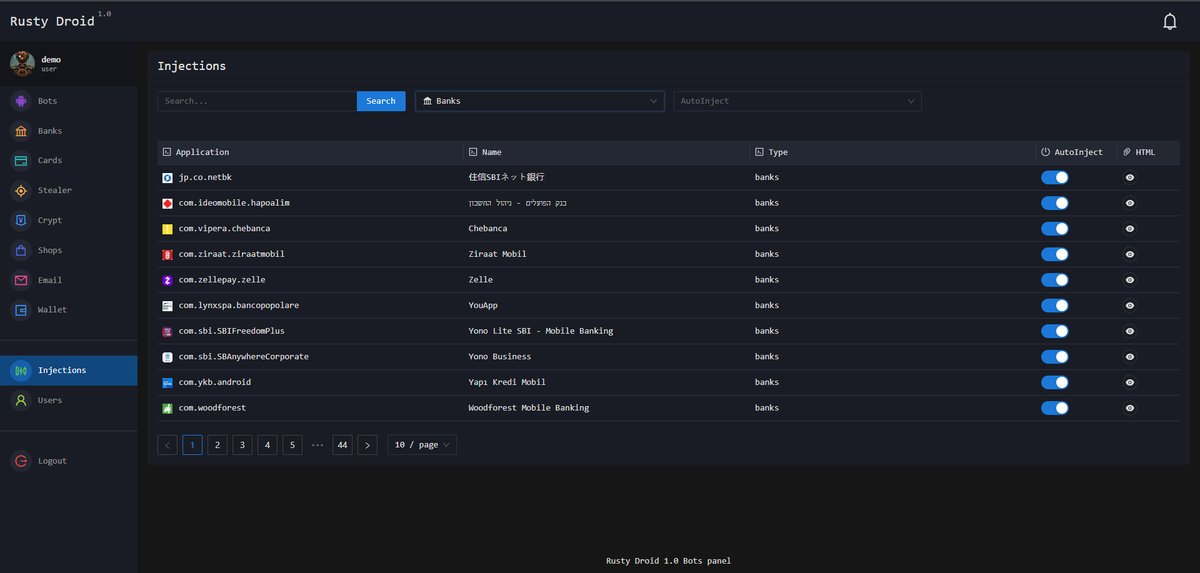Screen dimensions: 1200x573
Task: Open the AutoInject filter dropdown
Action: point(797,101)
